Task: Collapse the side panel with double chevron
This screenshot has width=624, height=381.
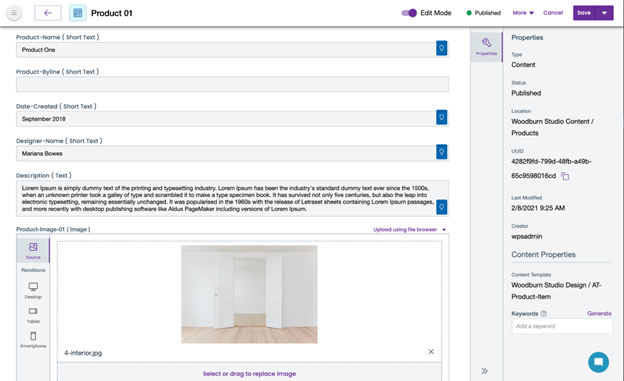Action: tap(484, 371)
